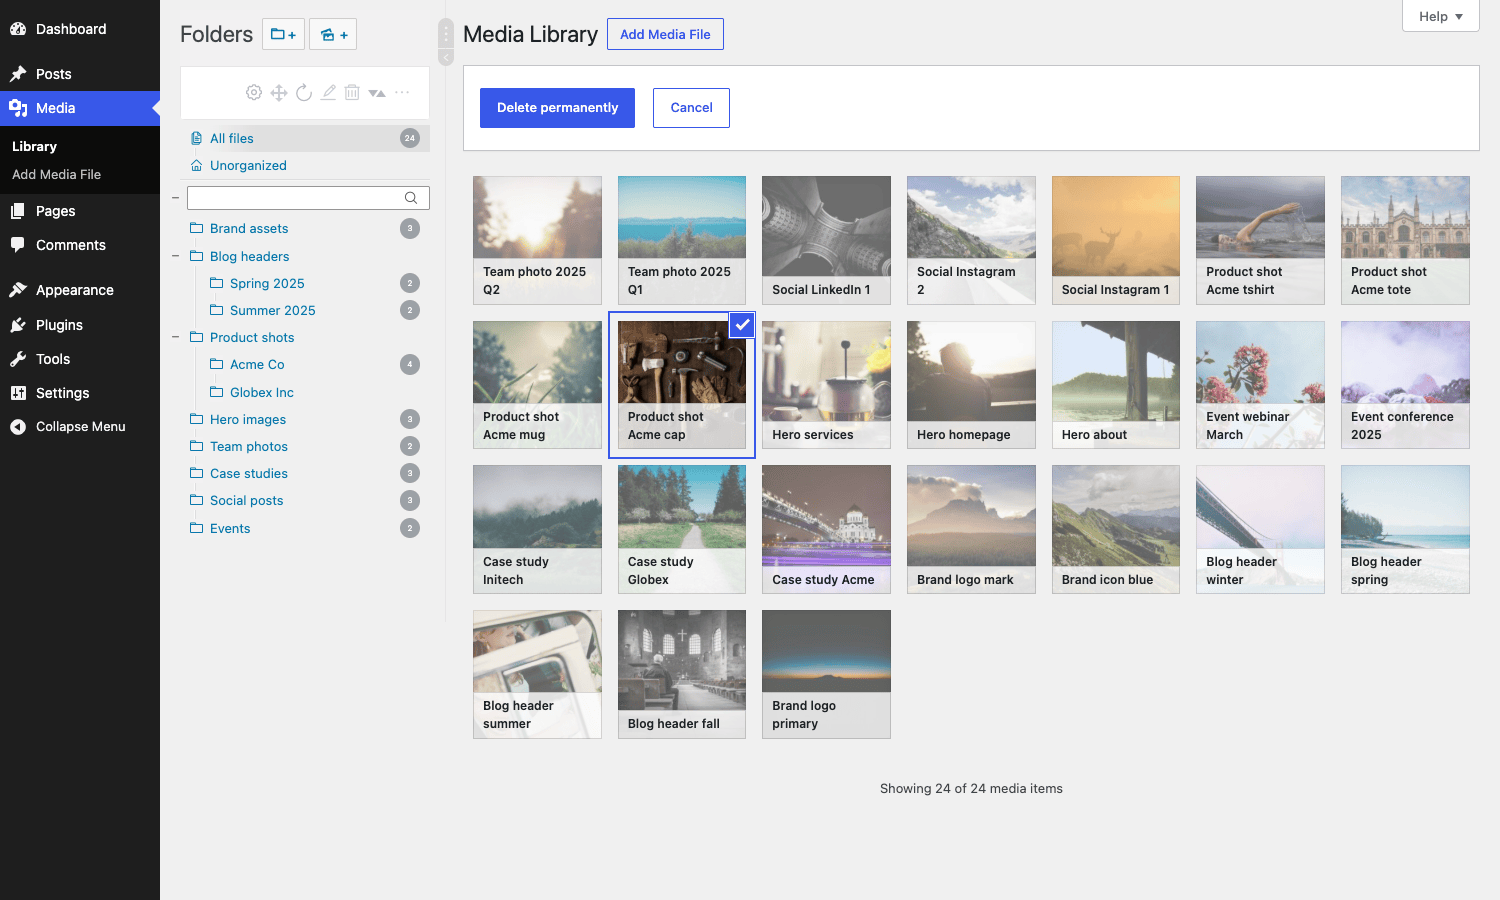Image resolution: width=1500 pixels, height=900 pixels.
Task: Rename folder using pencil icon
Action: pos(328,92)
